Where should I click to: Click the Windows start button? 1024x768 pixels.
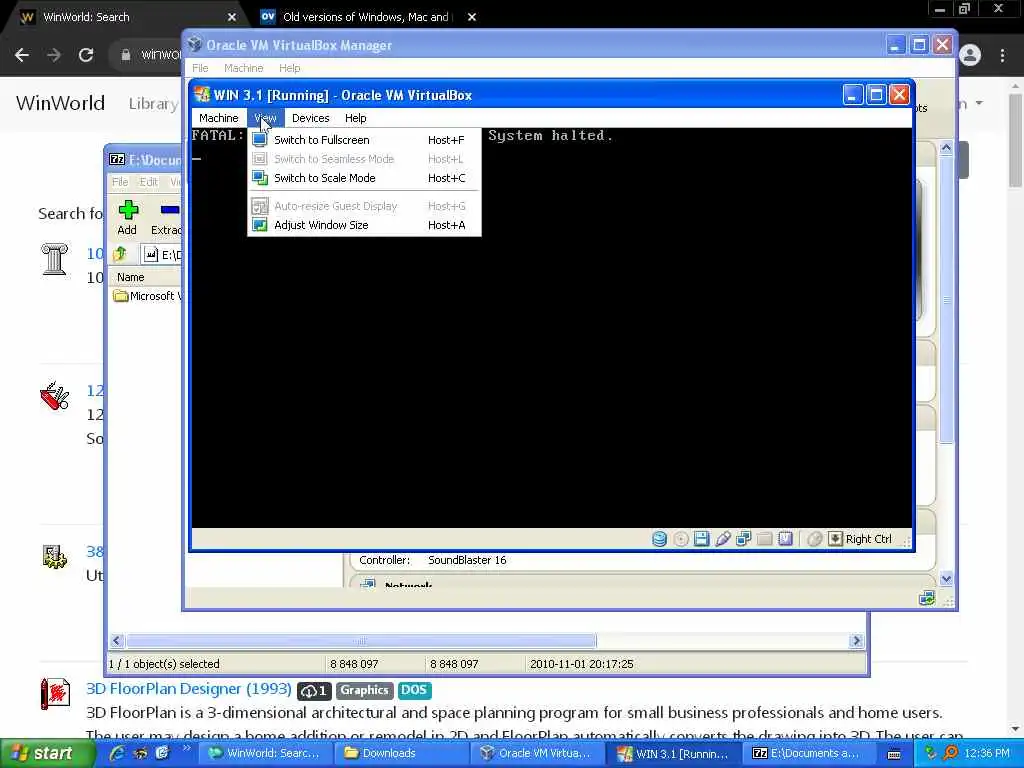(44, 754)
